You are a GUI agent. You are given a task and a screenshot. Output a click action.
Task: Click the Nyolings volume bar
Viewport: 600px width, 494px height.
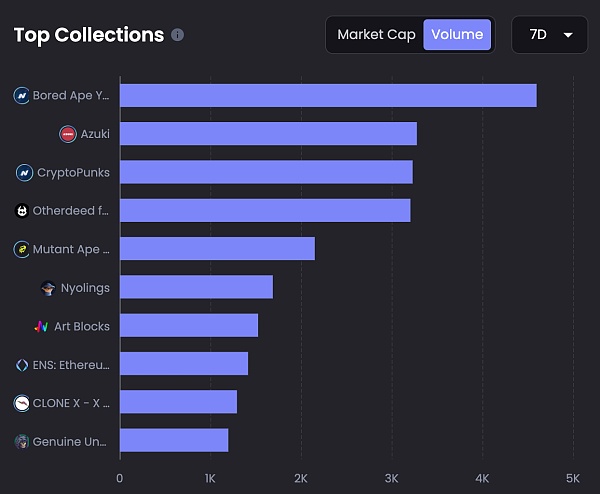[x=196, y=288]
